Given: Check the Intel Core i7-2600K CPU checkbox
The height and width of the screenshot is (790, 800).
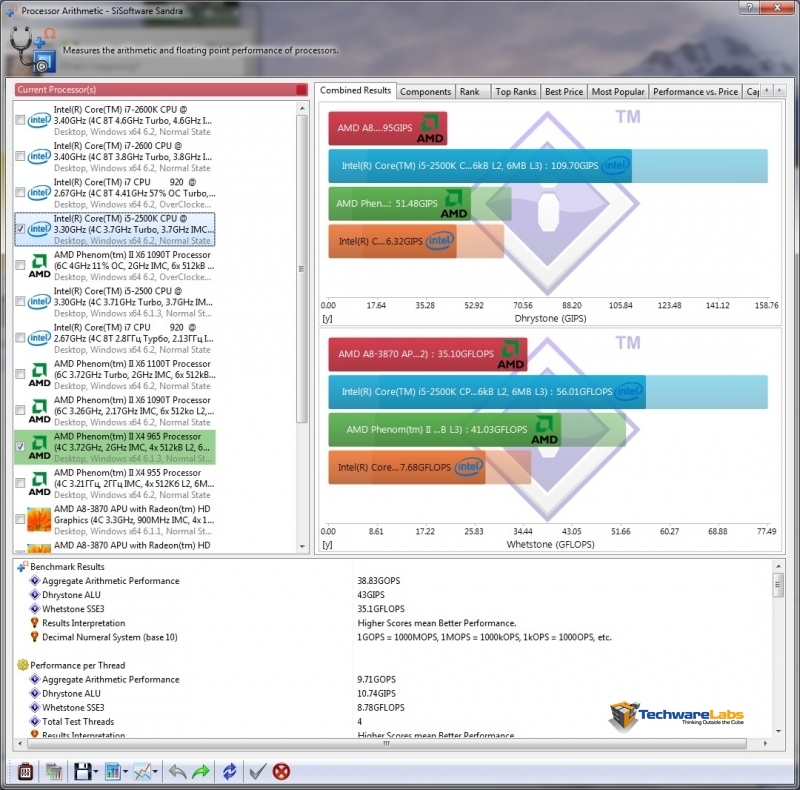Looking at the screenshot, I should [20, 120].
